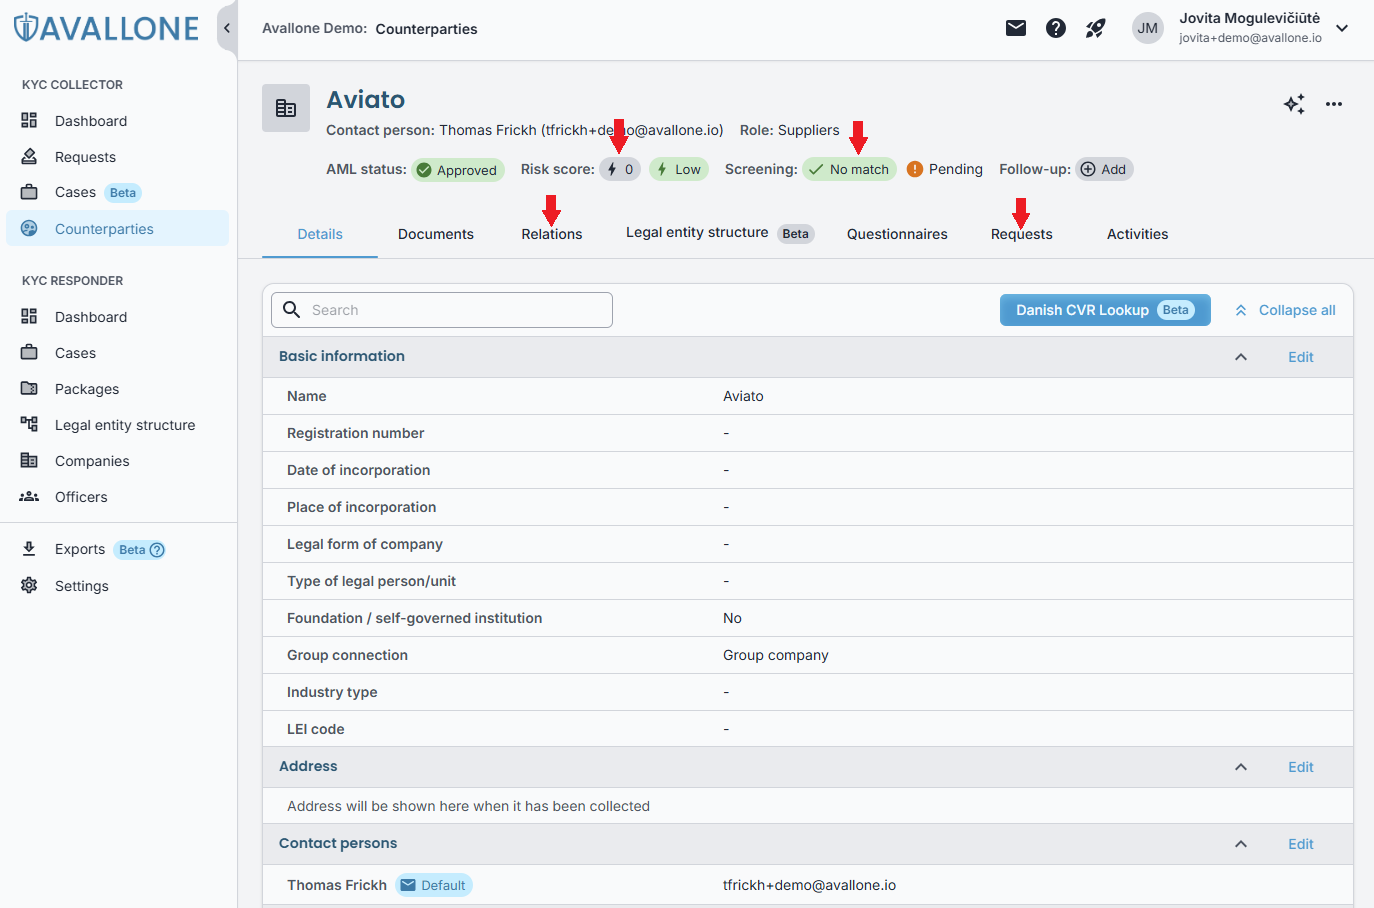Switch to the Questionnaires tab
The height and width of the screenshot is (908, 1374).
897,234
